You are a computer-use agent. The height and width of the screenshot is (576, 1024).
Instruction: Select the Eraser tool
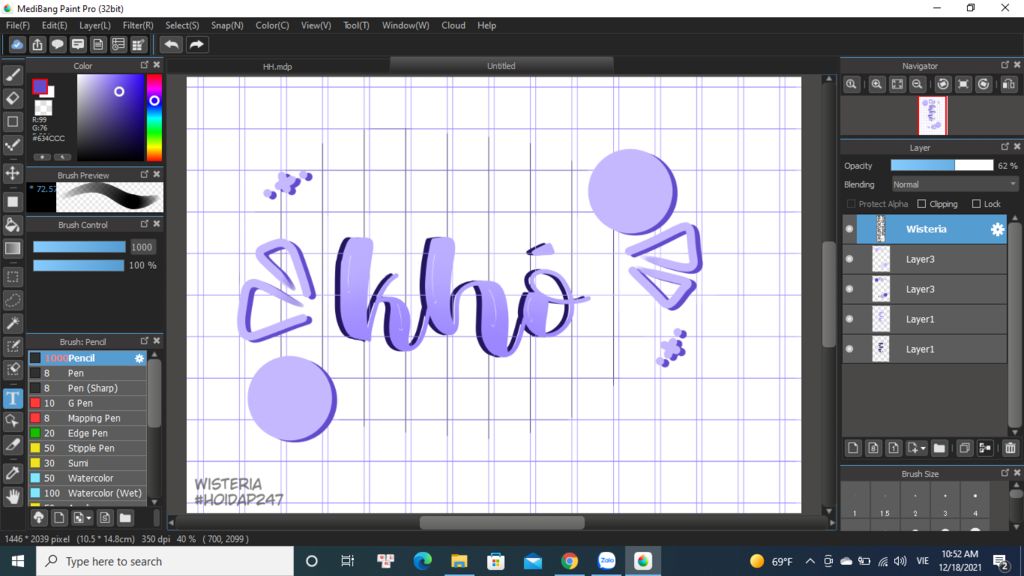pos(12,99)
